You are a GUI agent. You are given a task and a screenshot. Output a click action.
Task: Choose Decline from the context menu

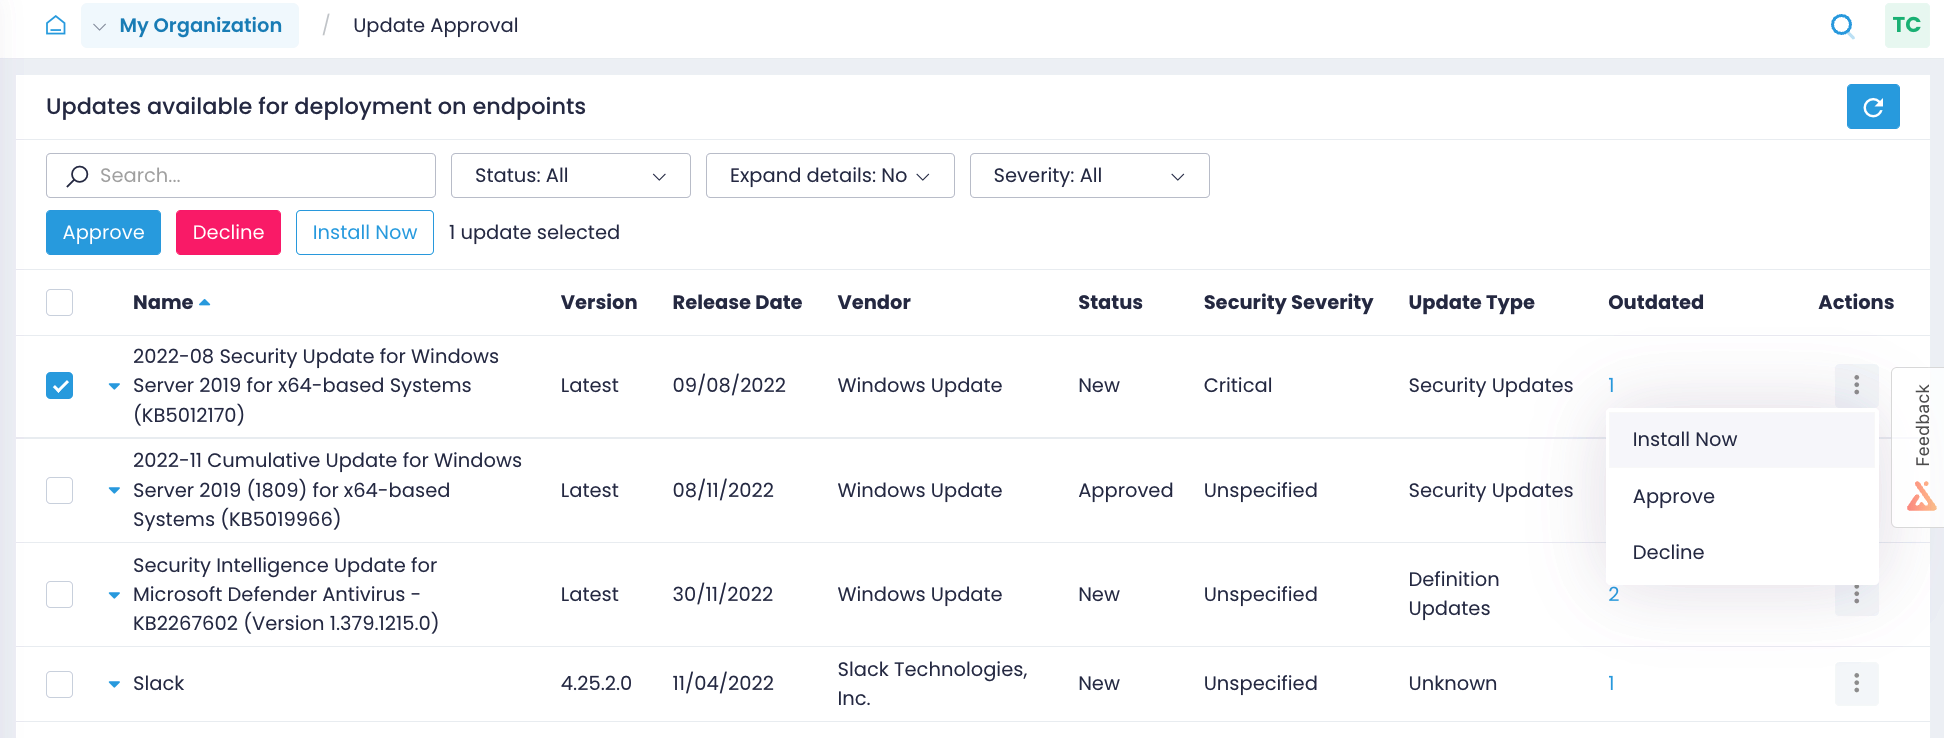click(1668, 552)
